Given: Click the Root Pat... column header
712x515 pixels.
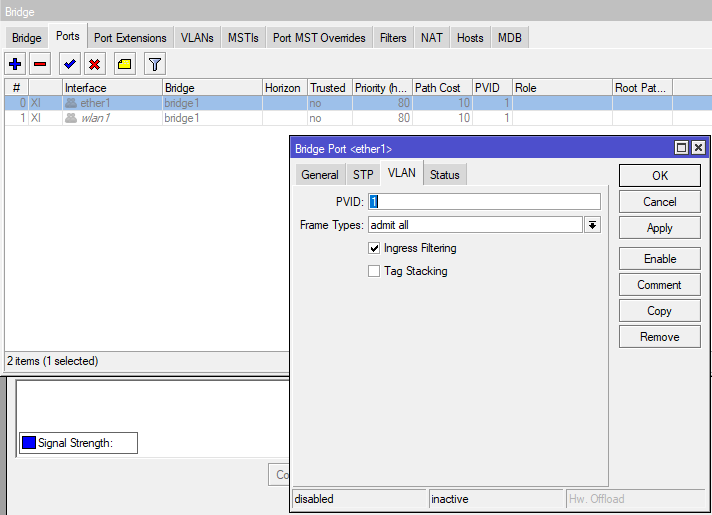Looking at the screenshot, I should [643, 88].
